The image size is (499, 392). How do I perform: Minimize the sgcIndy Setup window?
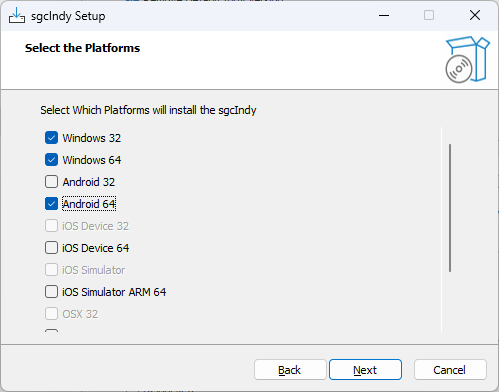click(x=384, y=15)
